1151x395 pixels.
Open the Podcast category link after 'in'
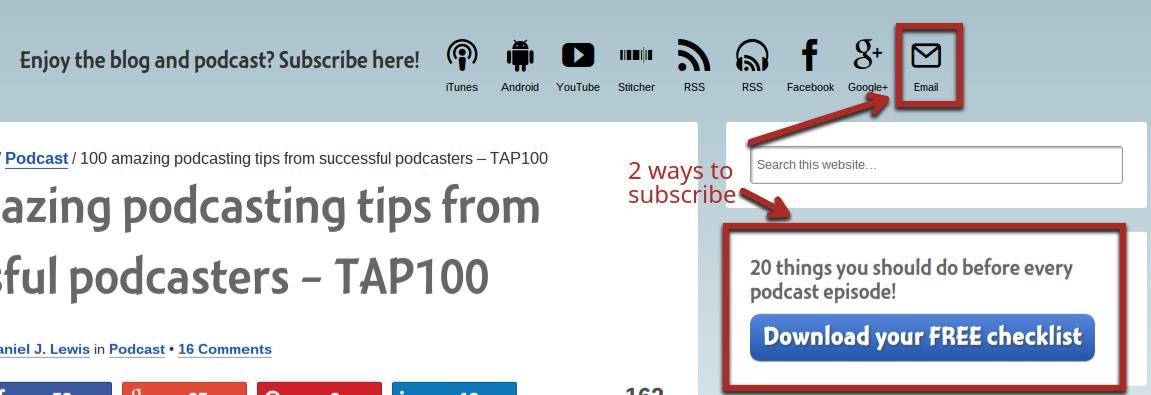[137, 349]
